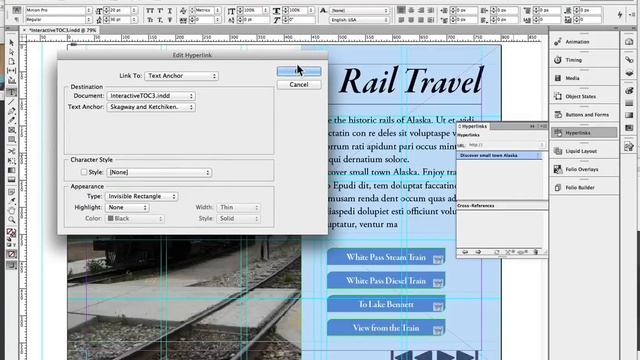Viewport: 640px width, 360px height.
Task: Open the Timing panel
Action: [x=583, y=60]
